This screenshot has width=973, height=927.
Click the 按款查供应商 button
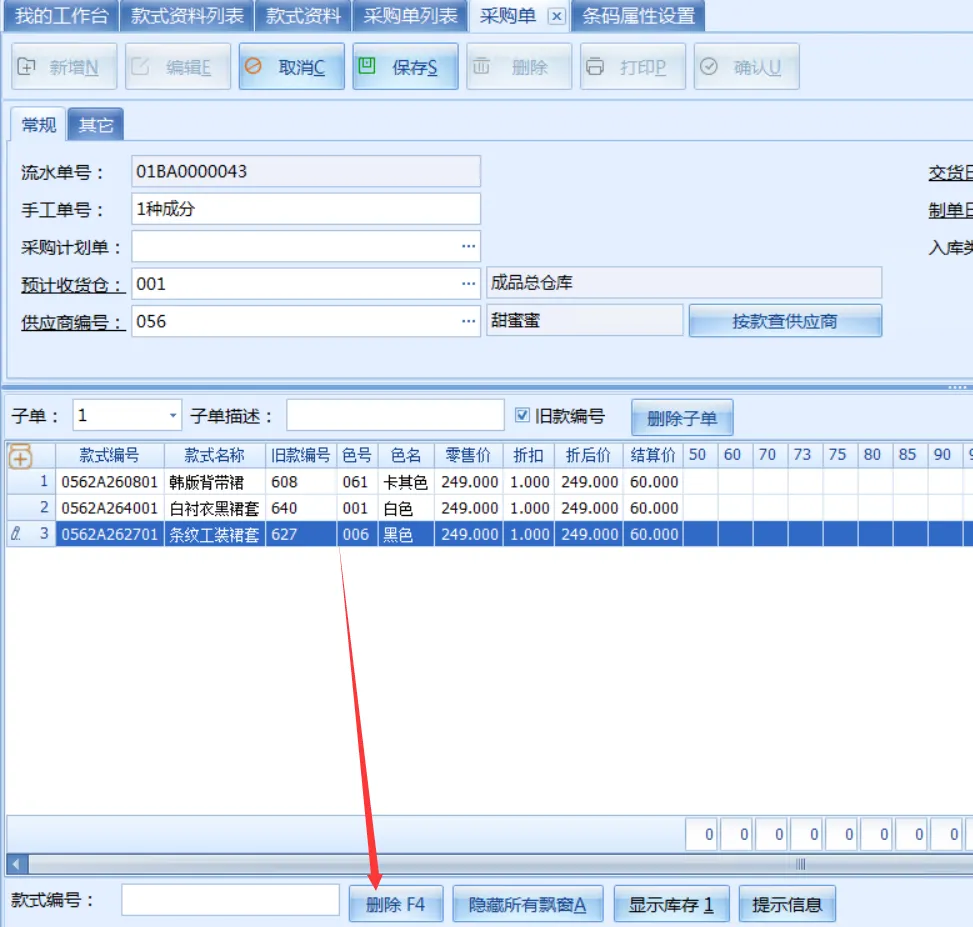pos(784,321)
